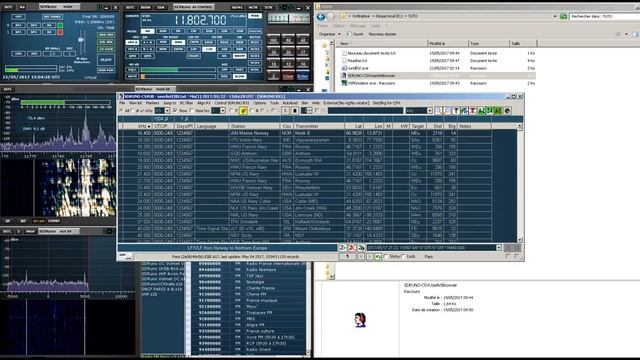
Task: Click the first magnifier search icon in CSVUB
Action: coord(438,111)
